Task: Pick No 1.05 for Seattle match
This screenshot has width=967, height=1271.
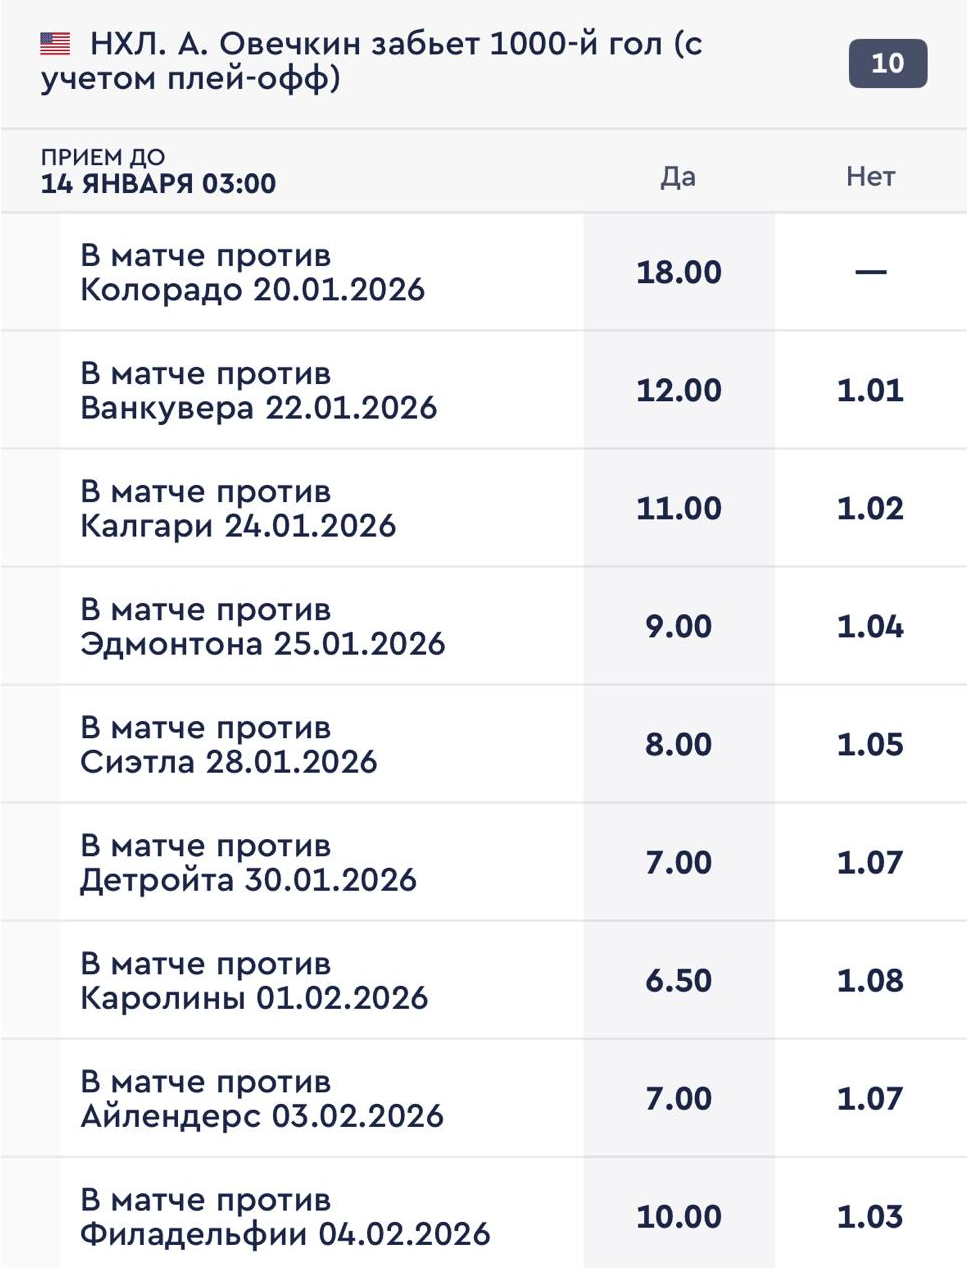Action: pyautogui.click(x=870, y=744)
